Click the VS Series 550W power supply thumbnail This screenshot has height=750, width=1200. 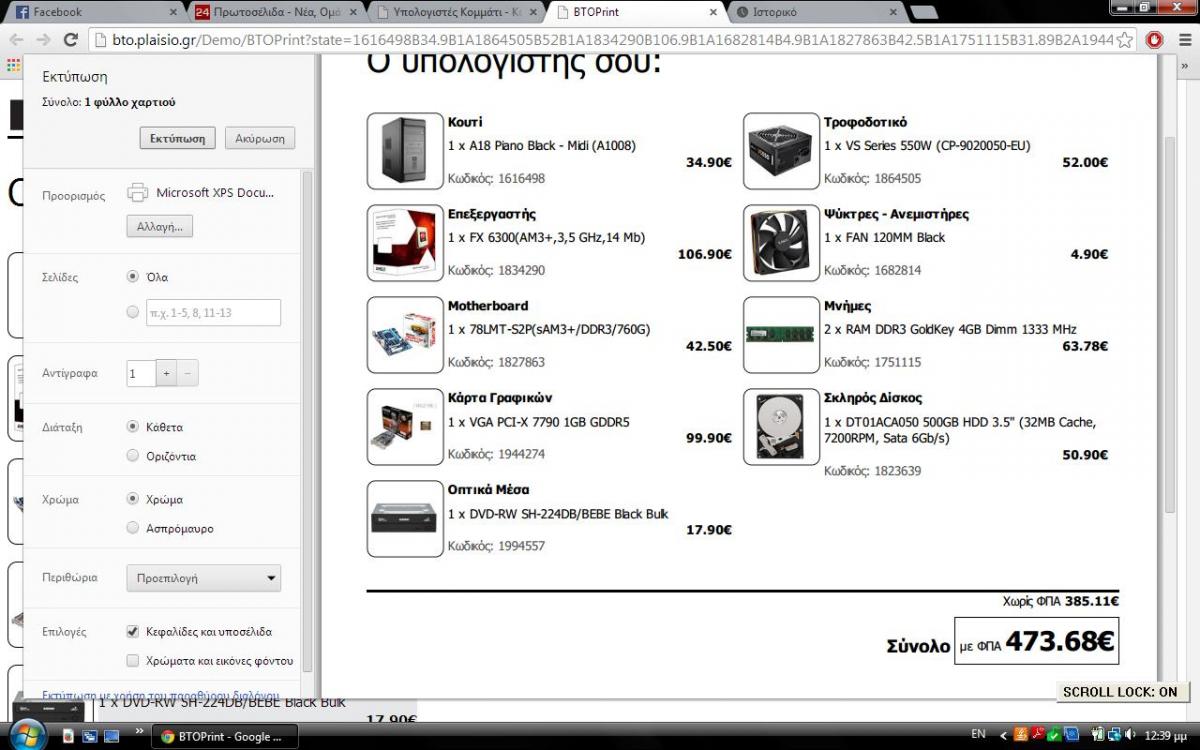tap(781, 151)
